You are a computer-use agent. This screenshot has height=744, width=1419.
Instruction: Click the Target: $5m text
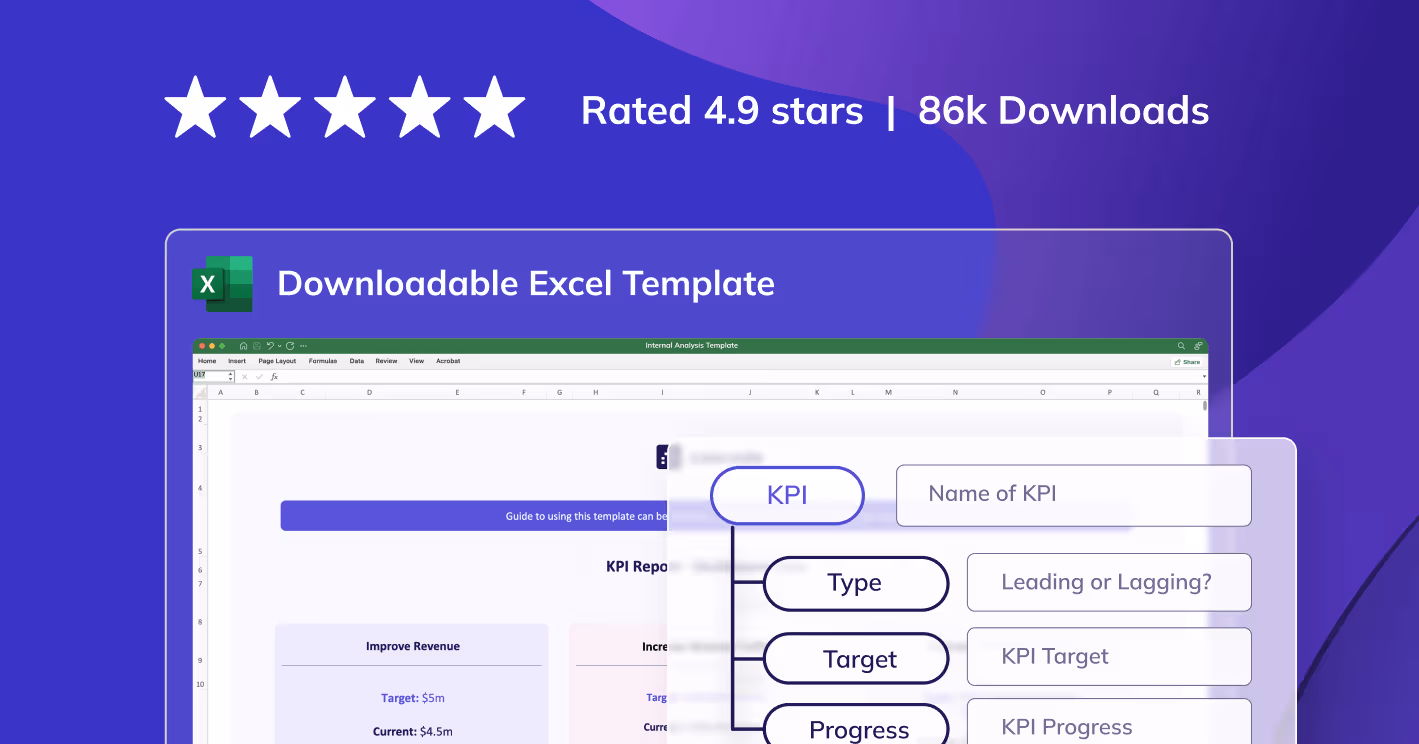click(x=412, y=698)
